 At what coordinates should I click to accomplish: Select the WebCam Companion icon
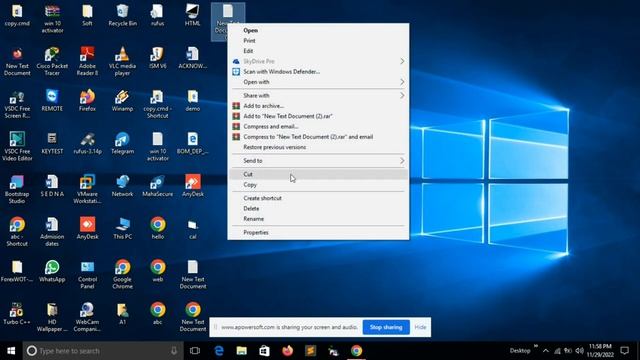[x=87, y=317]
